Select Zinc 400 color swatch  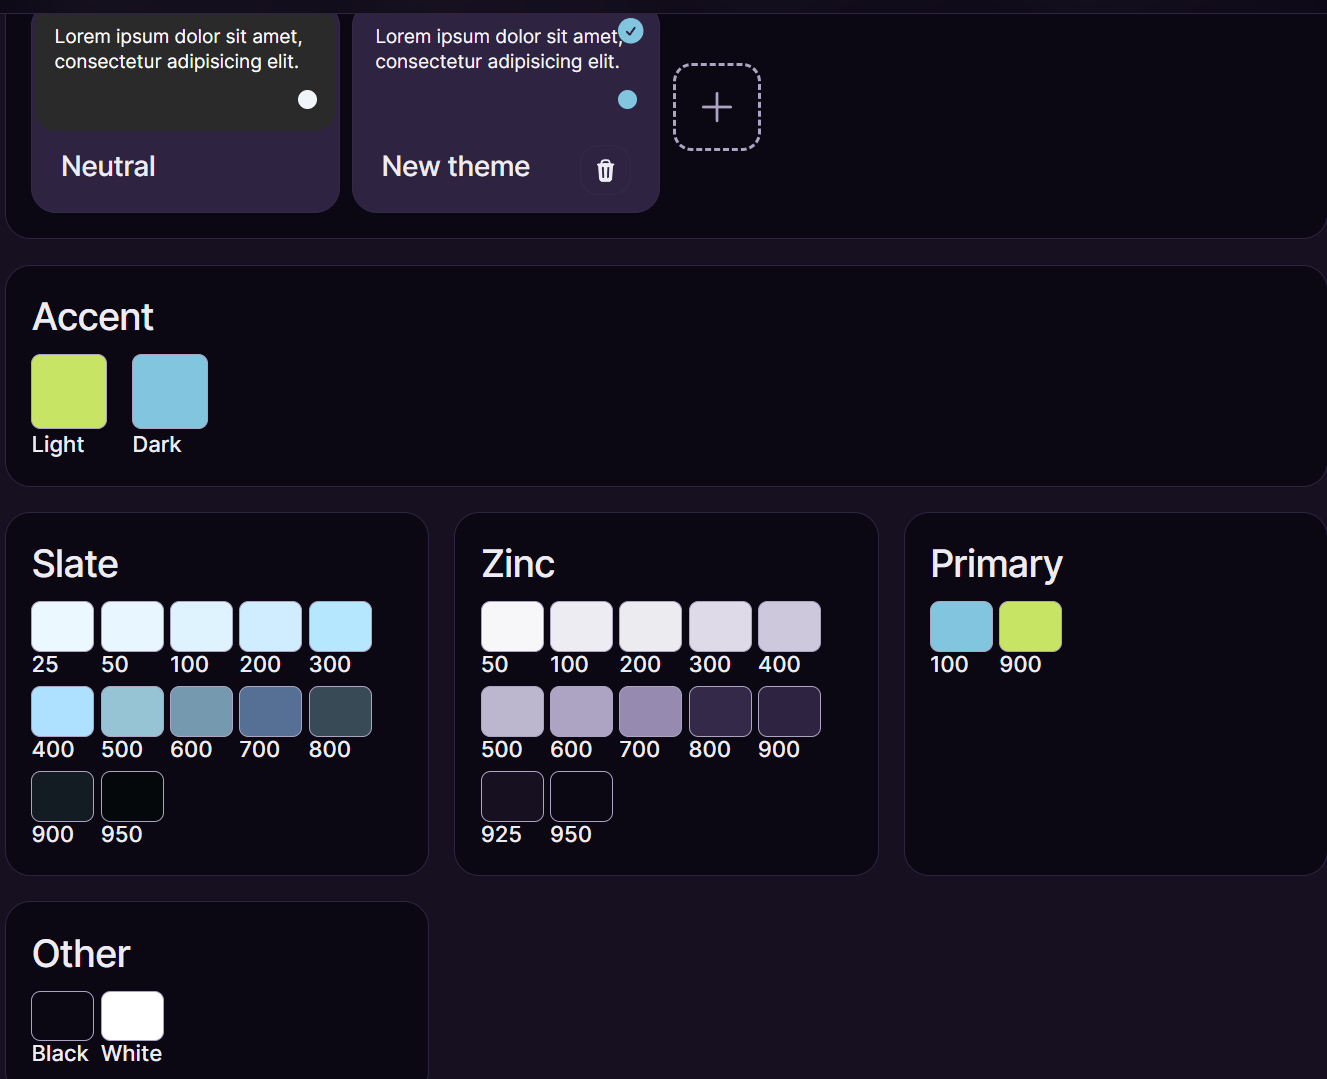pyautogui.click(x=789, y=626)
